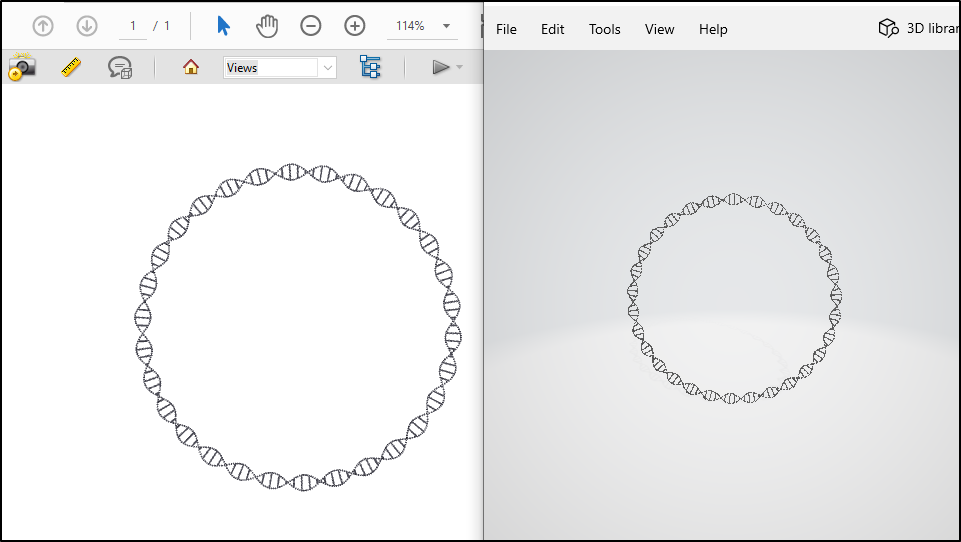Click the 3D camera rotate tool
This screenshot has width=961, height=542.
click(22, 67)
